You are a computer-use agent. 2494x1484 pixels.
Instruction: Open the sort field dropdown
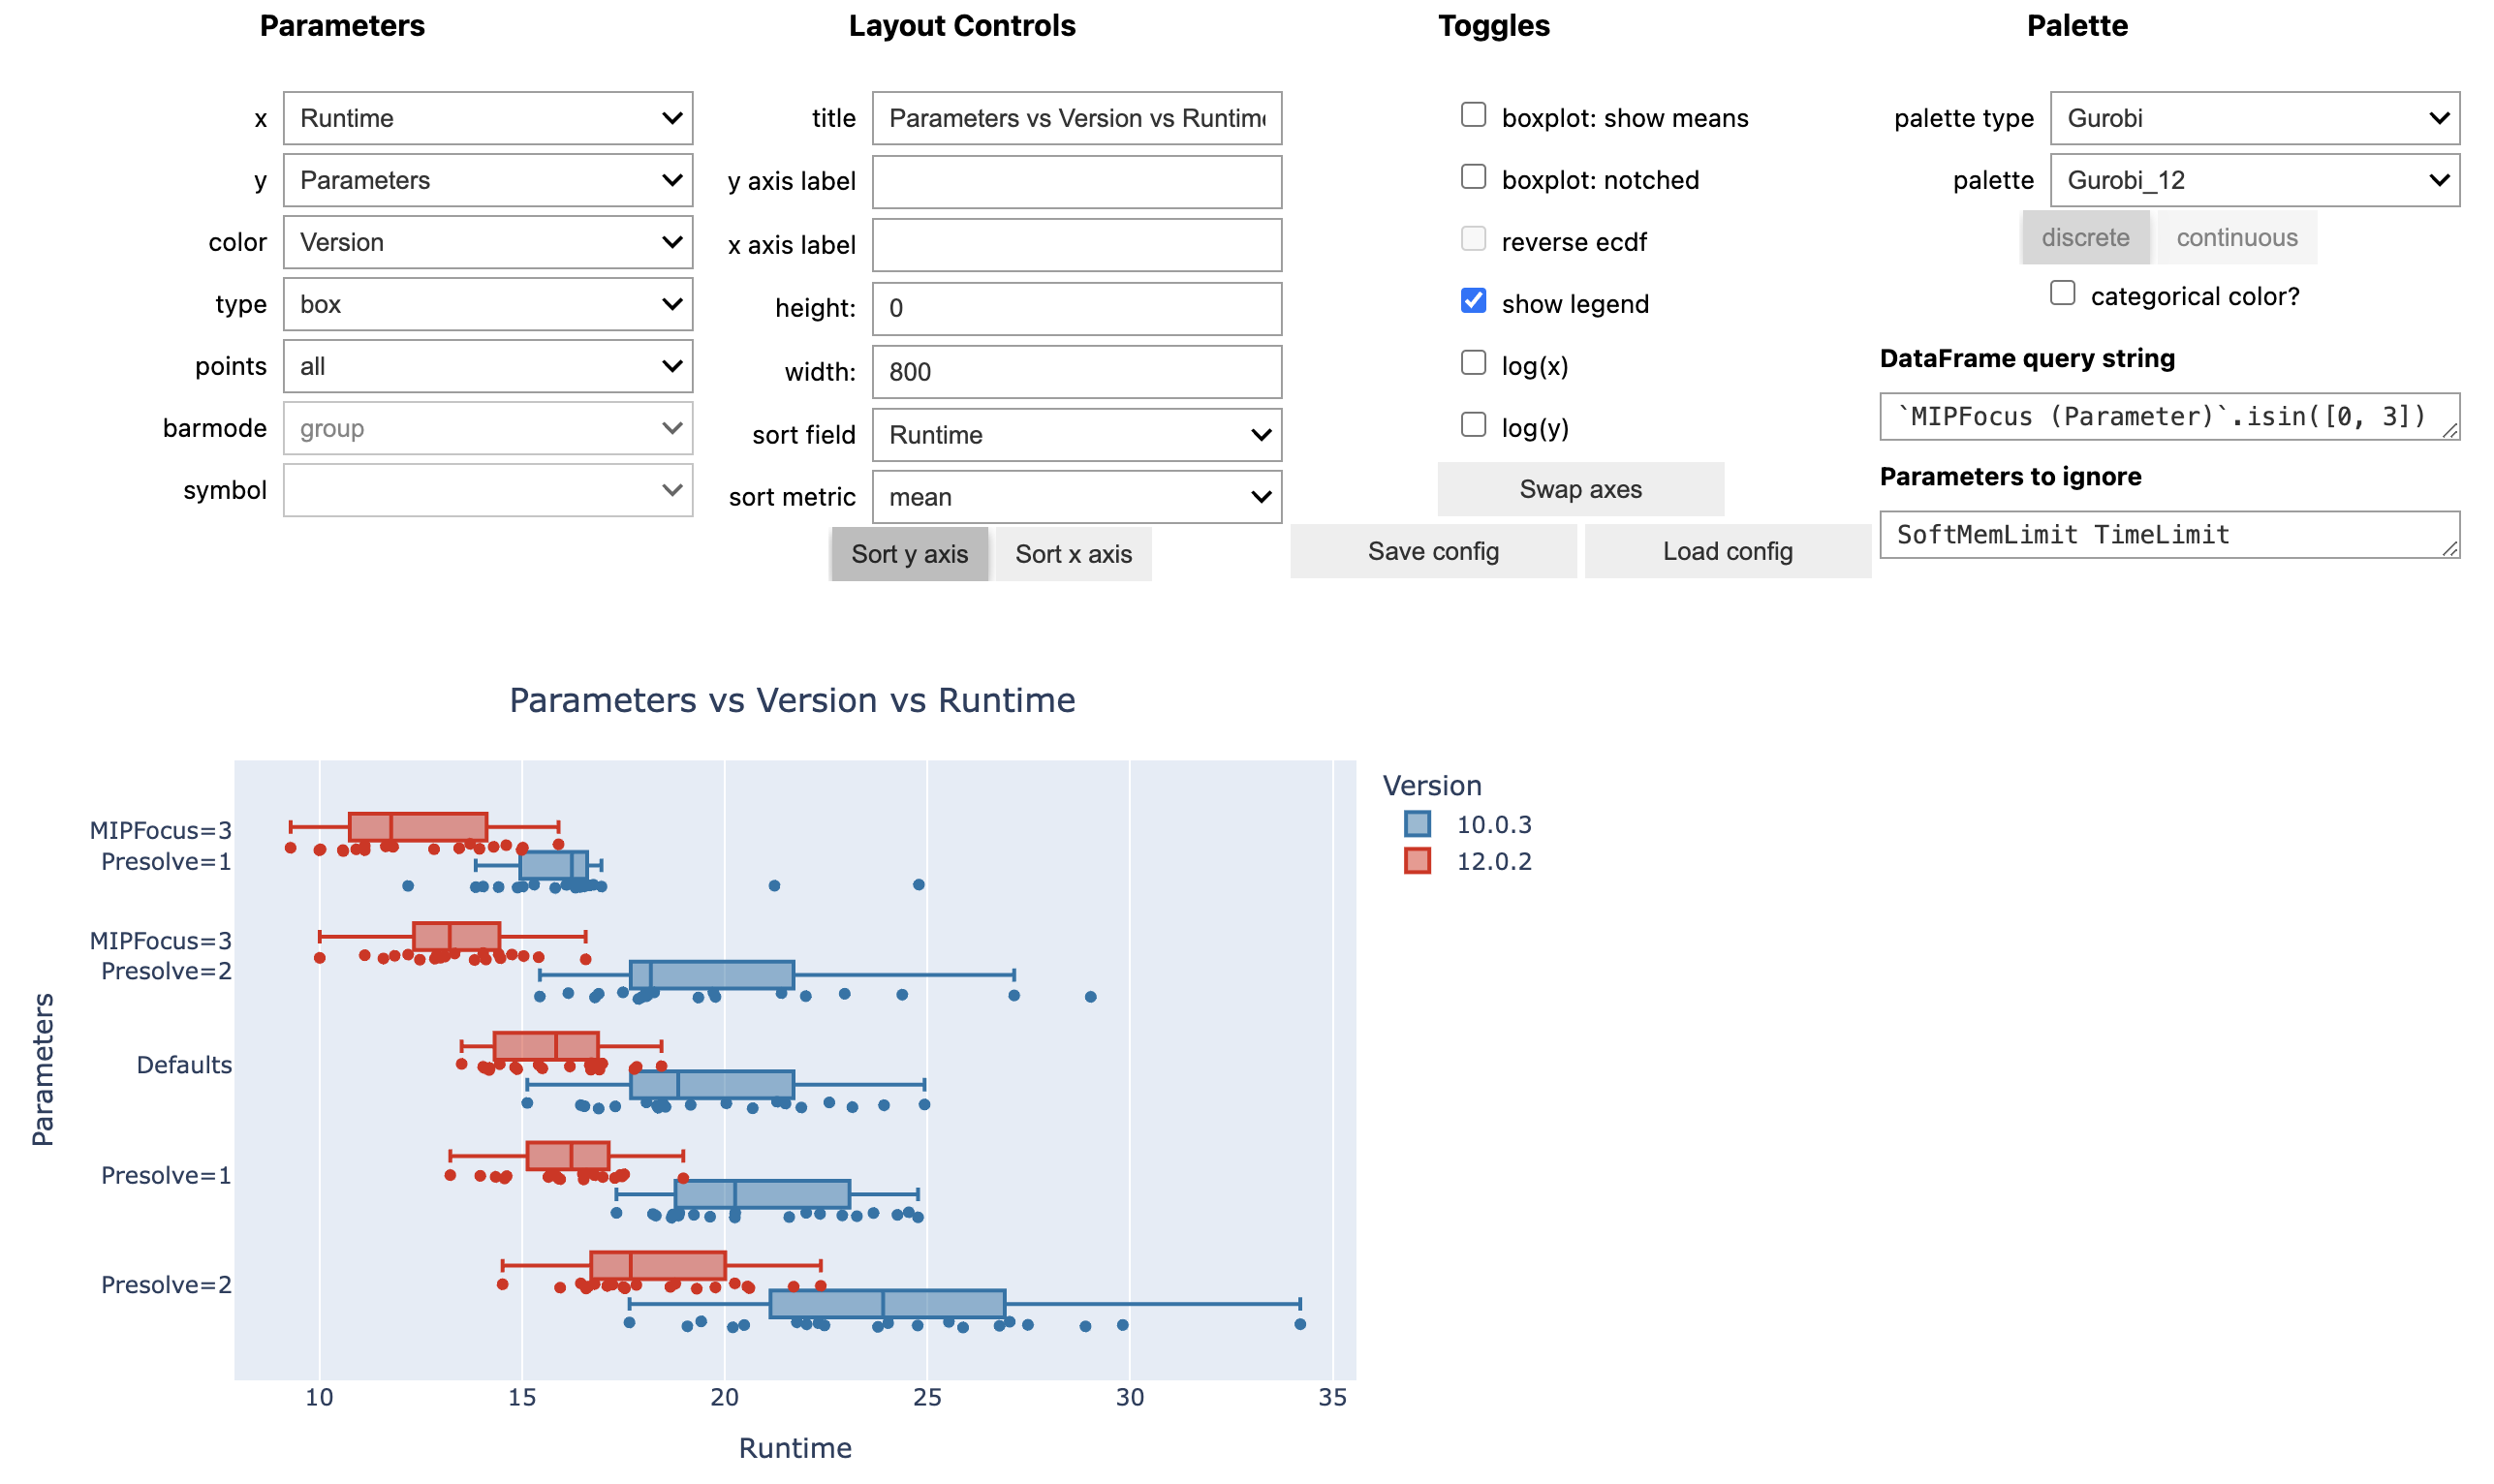pos(1075,435)
